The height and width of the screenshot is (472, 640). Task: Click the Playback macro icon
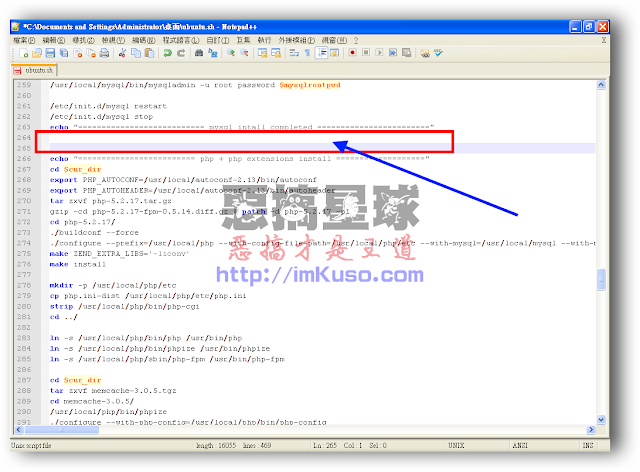click(x=380, y=53)
